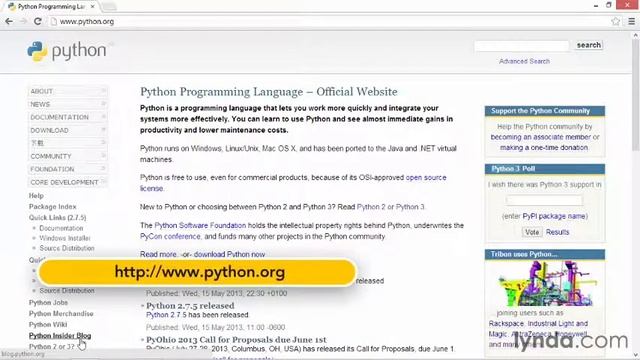
Task: Expand the arrow beside DOWNLOAD
Action: tap(103, 130)
